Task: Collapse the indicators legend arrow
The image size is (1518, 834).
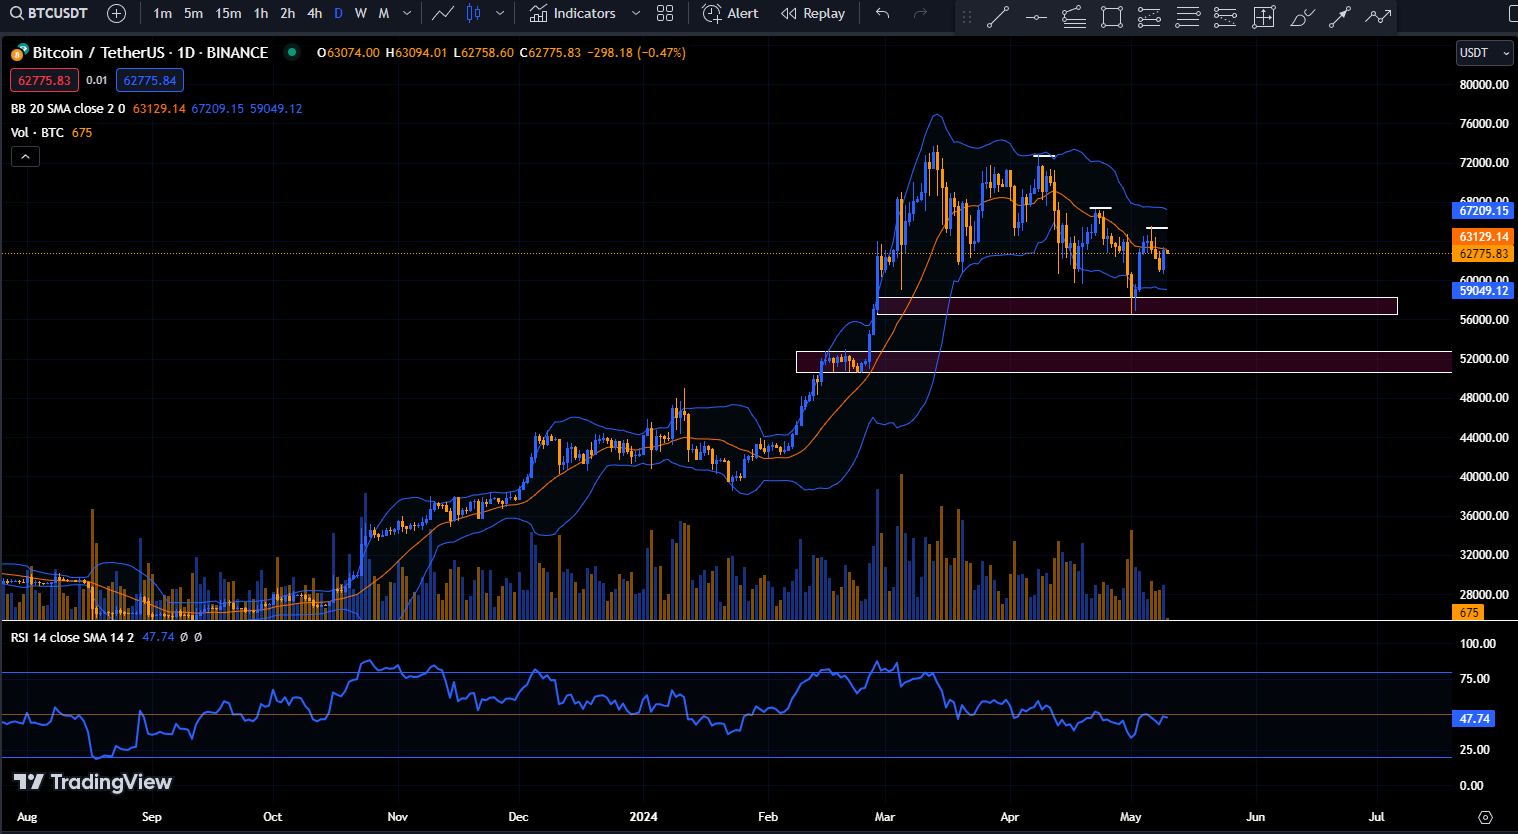Action: [x=25, y=156]
